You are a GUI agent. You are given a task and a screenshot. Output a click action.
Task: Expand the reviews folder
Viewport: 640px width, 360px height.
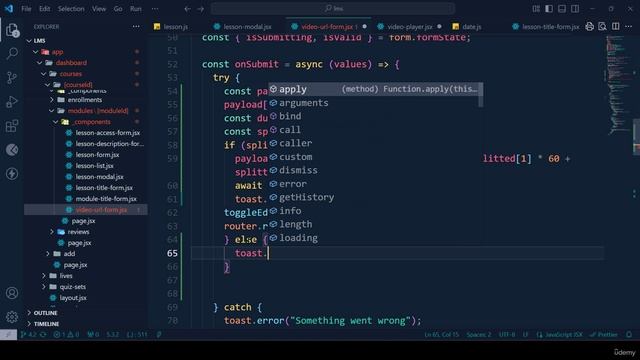point(52,232)
